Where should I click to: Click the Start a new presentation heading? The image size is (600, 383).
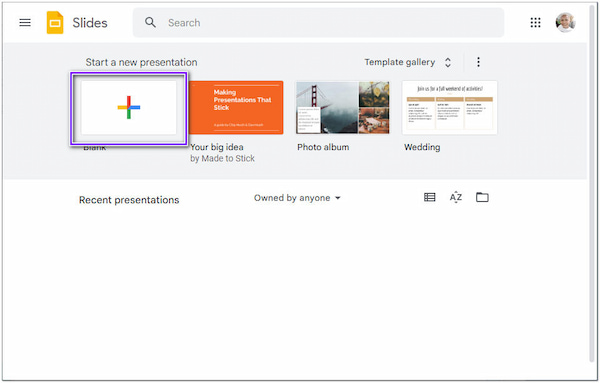click(x=141, y=62)
